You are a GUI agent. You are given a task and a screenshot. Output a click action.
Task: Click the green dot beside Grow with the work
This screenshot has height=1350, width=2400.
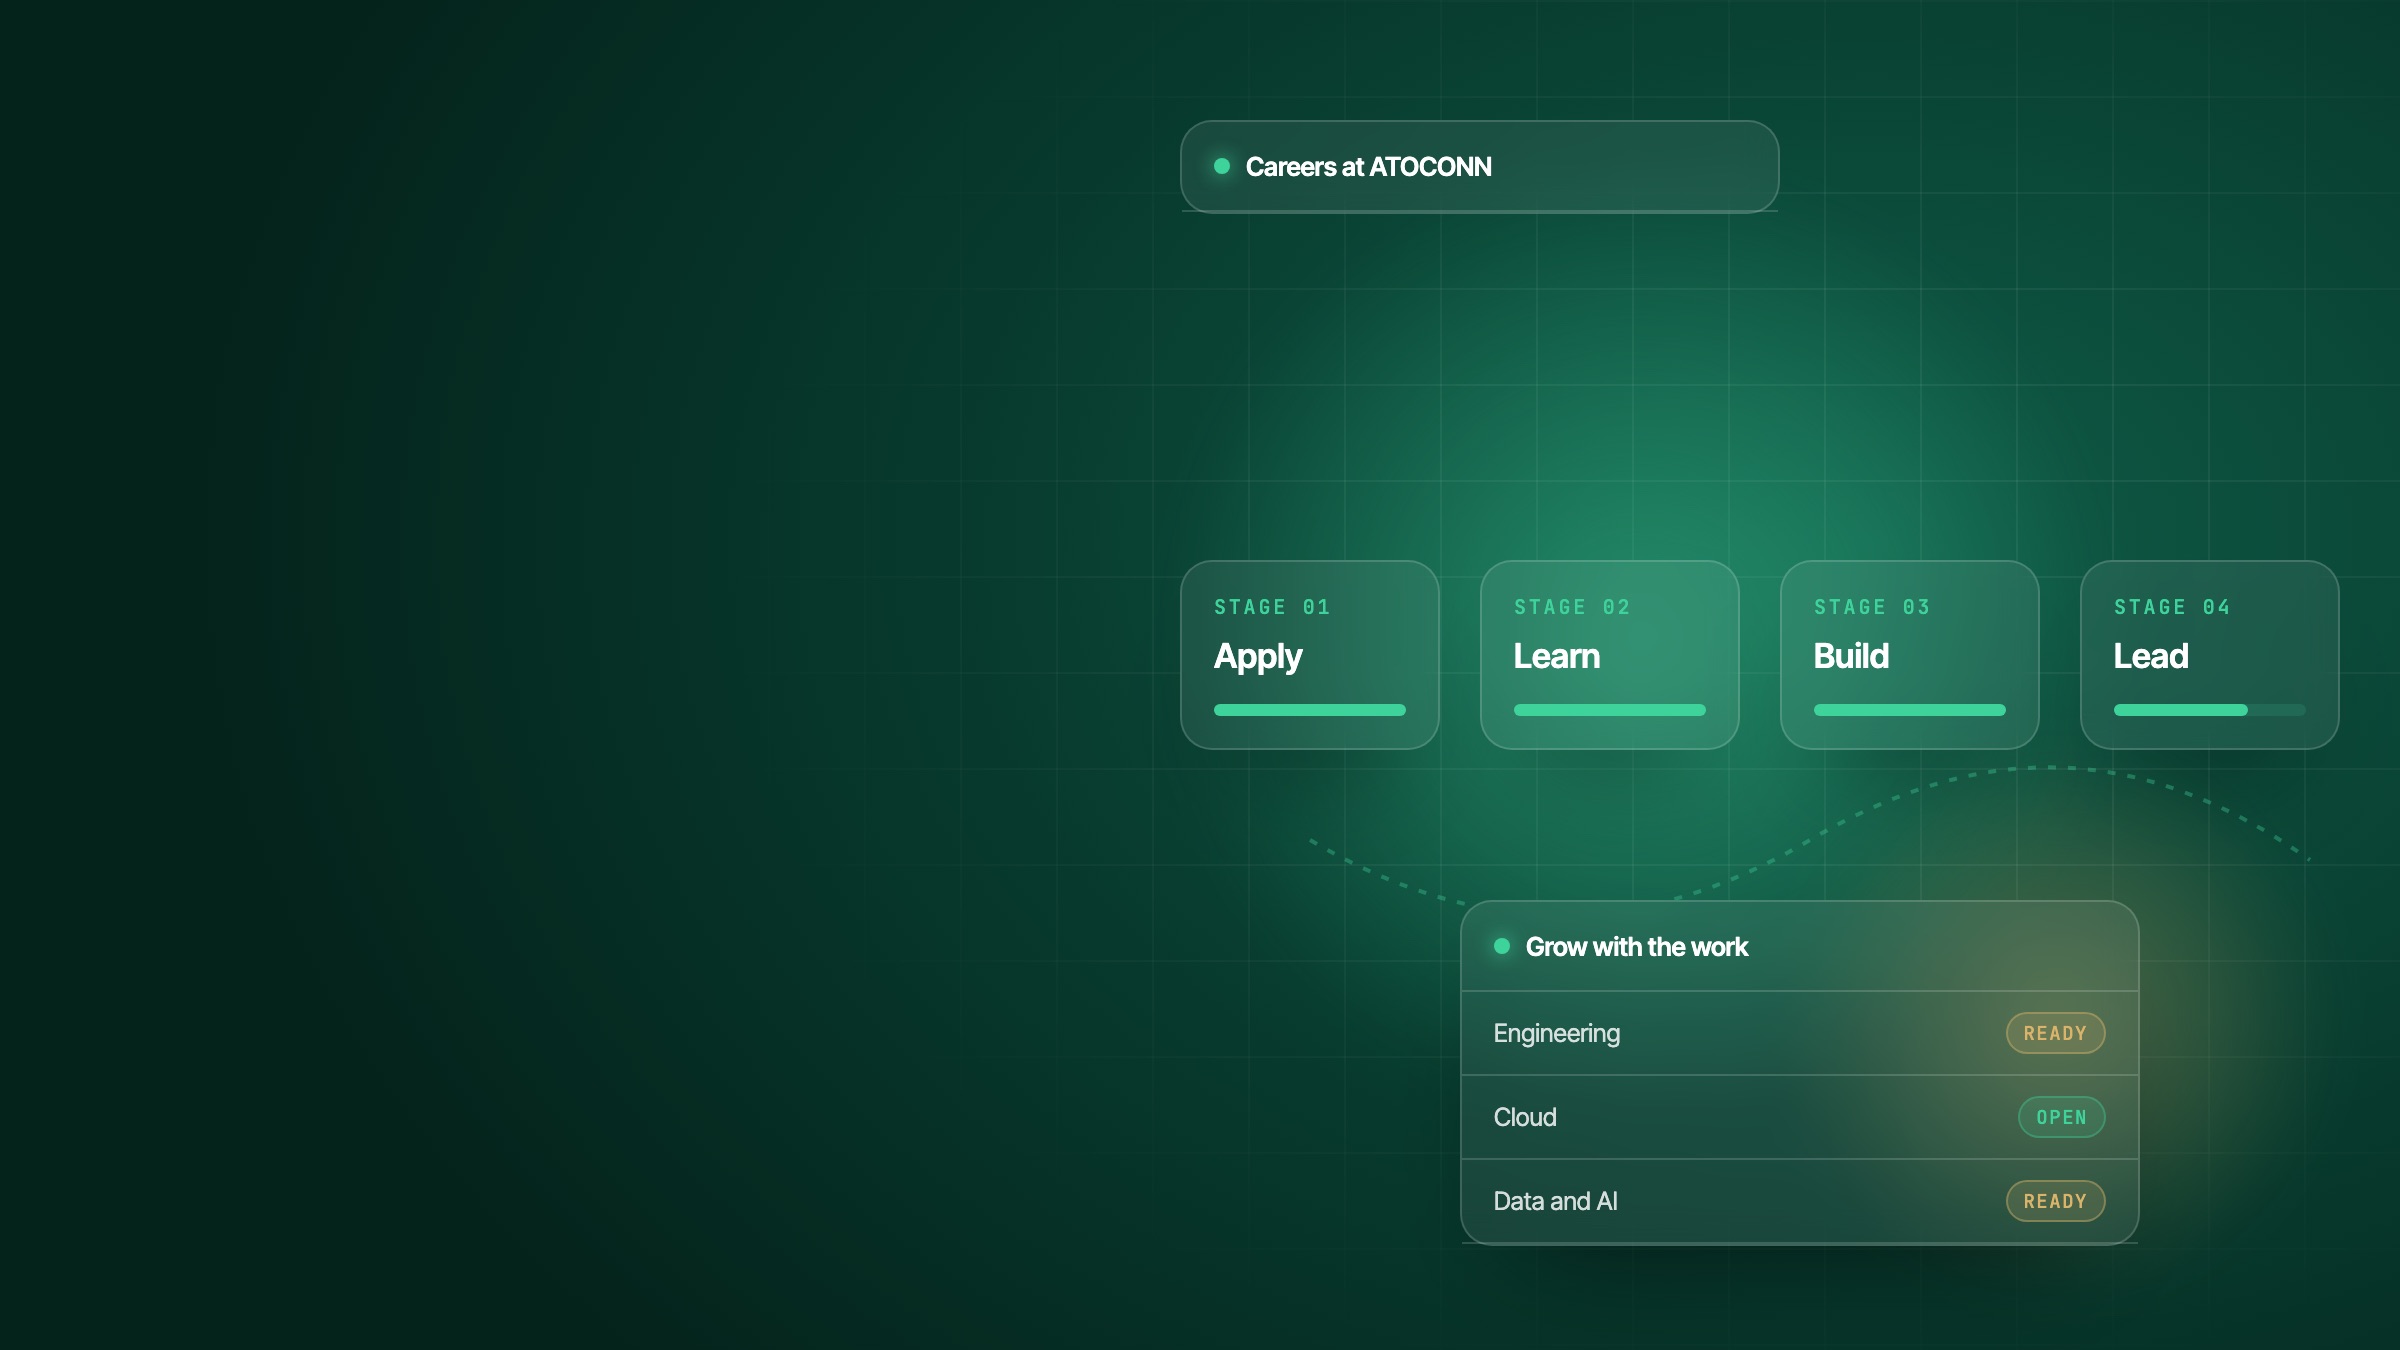[x=1501, y=946]
